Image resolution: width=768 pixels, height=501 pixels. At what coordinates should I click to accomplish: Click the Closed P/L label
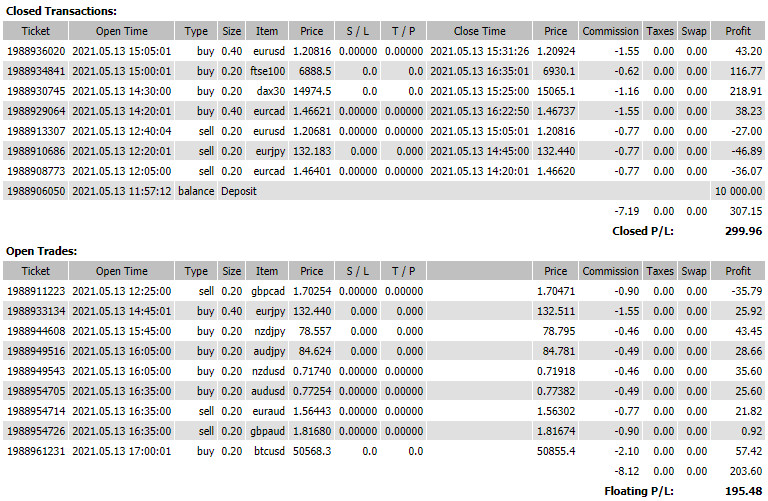[x=643, y=231]
